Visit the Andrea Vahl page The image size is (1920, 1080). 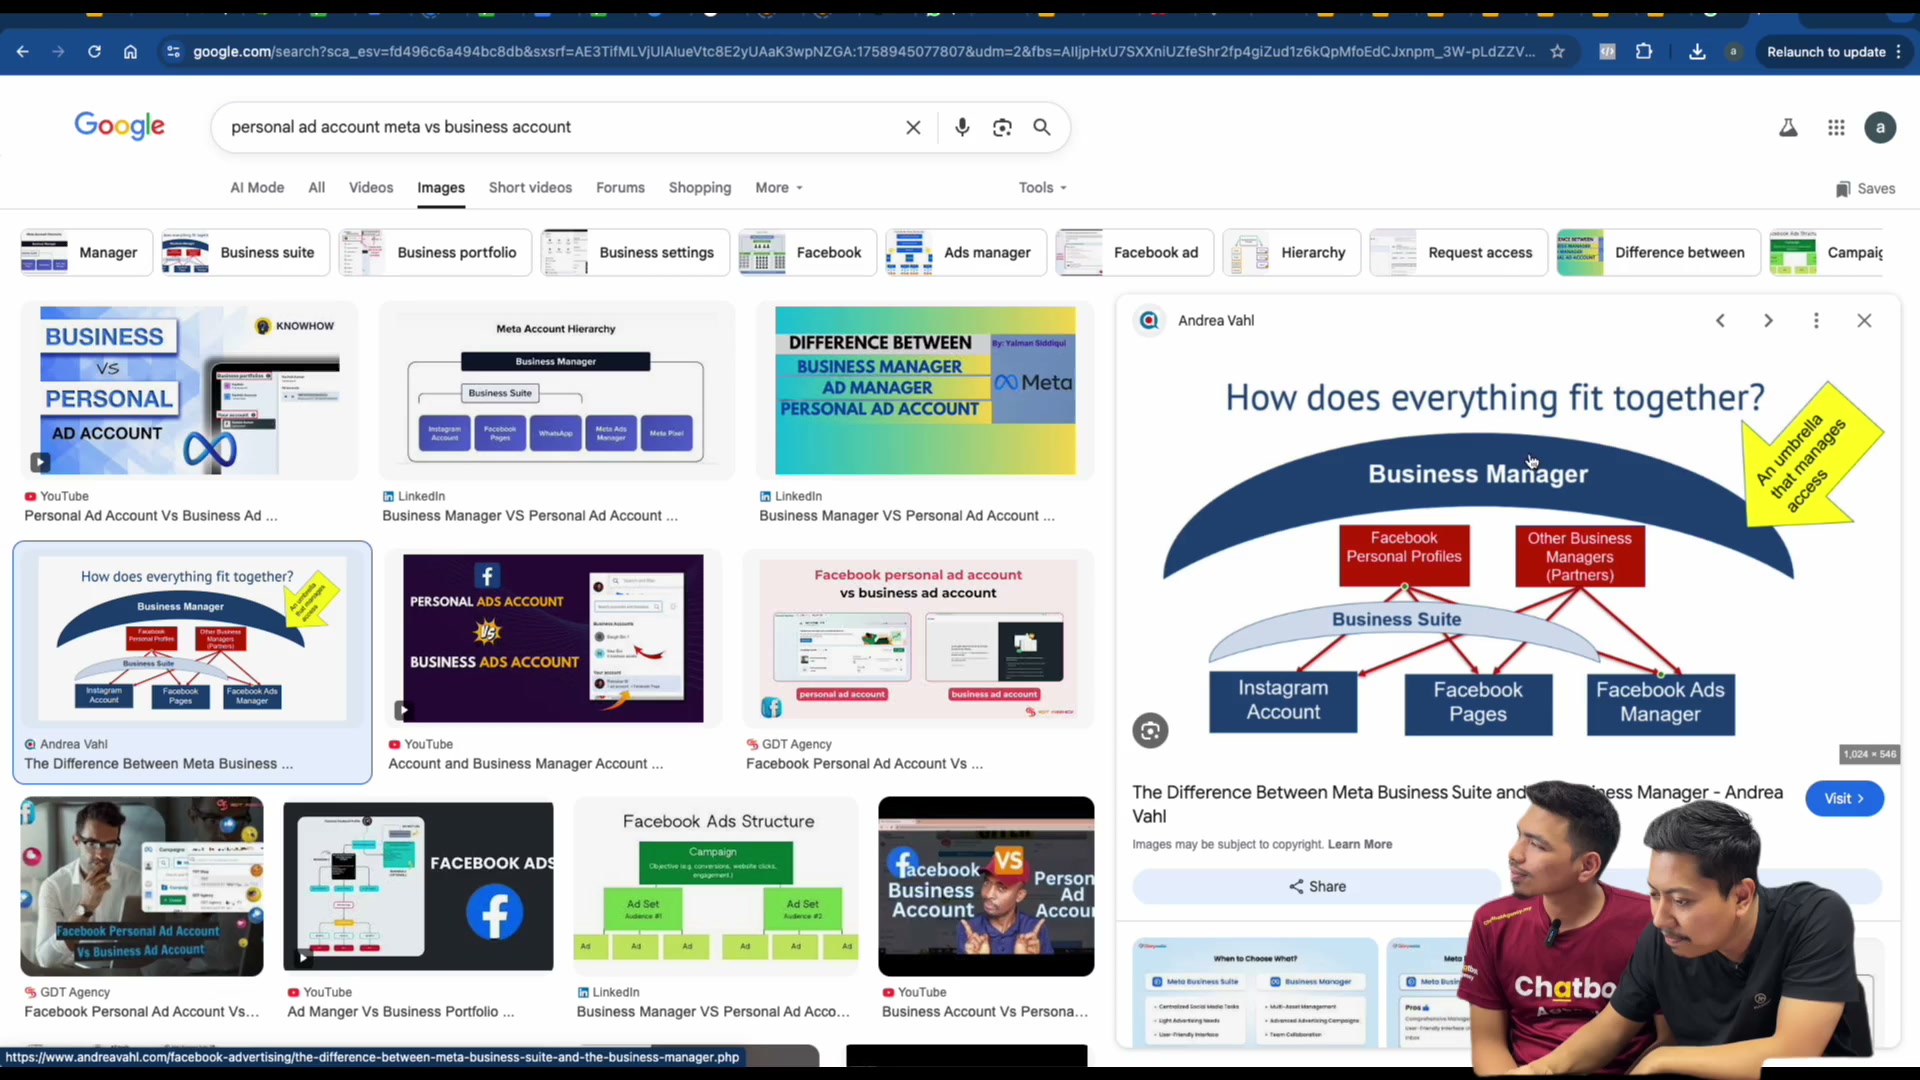1844,798
